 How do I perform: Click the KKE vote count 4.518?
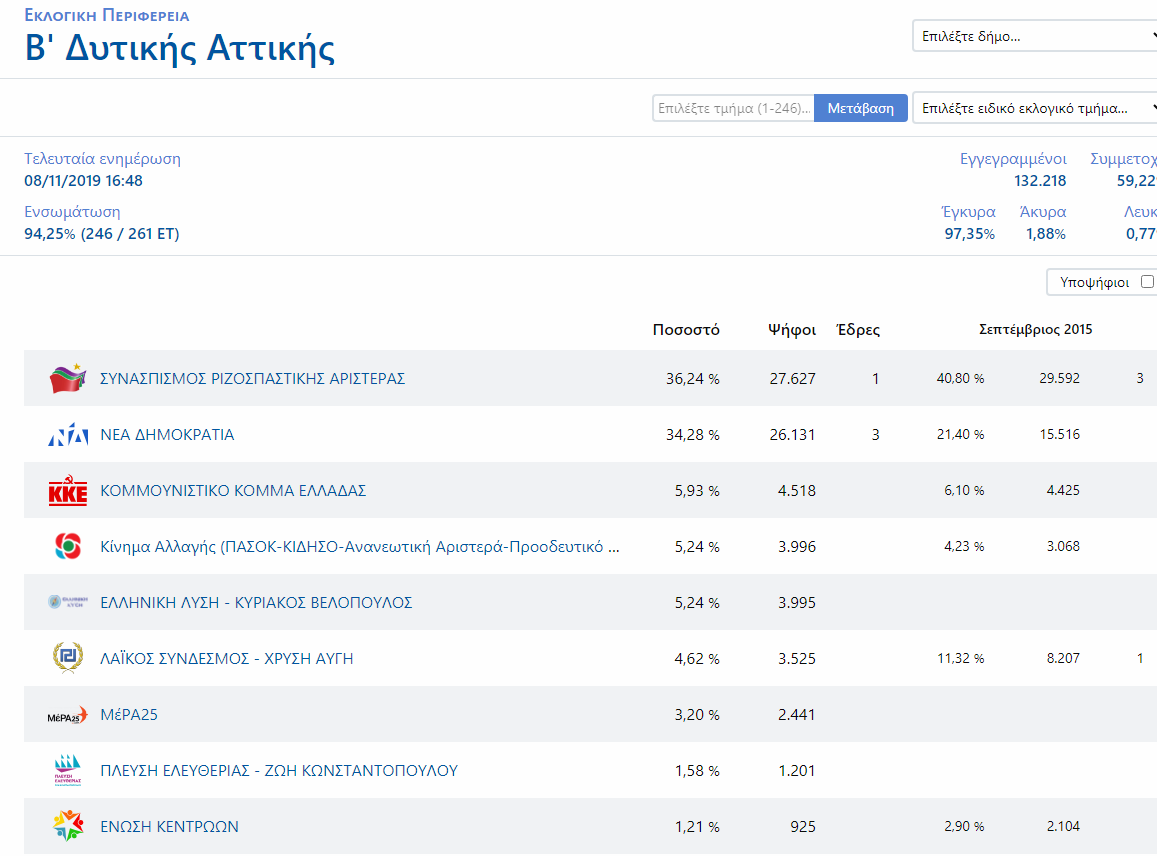[x=797, y=491]
